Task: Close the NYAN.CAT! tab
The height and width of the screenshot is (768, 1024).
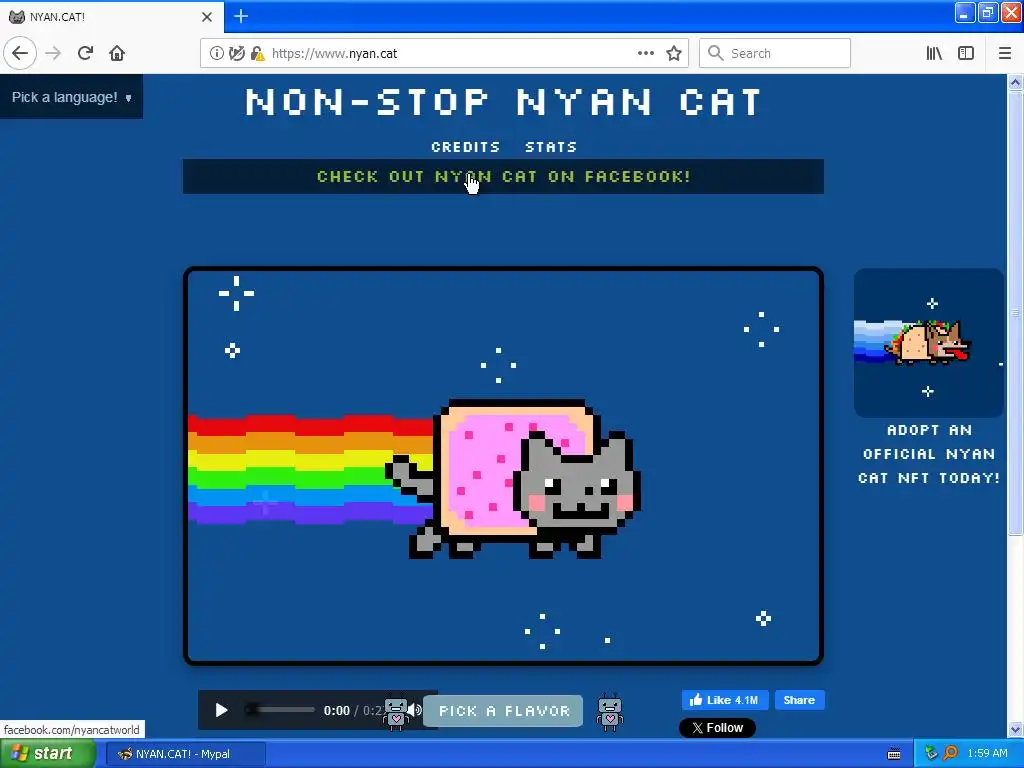Action: pyautogui.click(x=207, y=16)
